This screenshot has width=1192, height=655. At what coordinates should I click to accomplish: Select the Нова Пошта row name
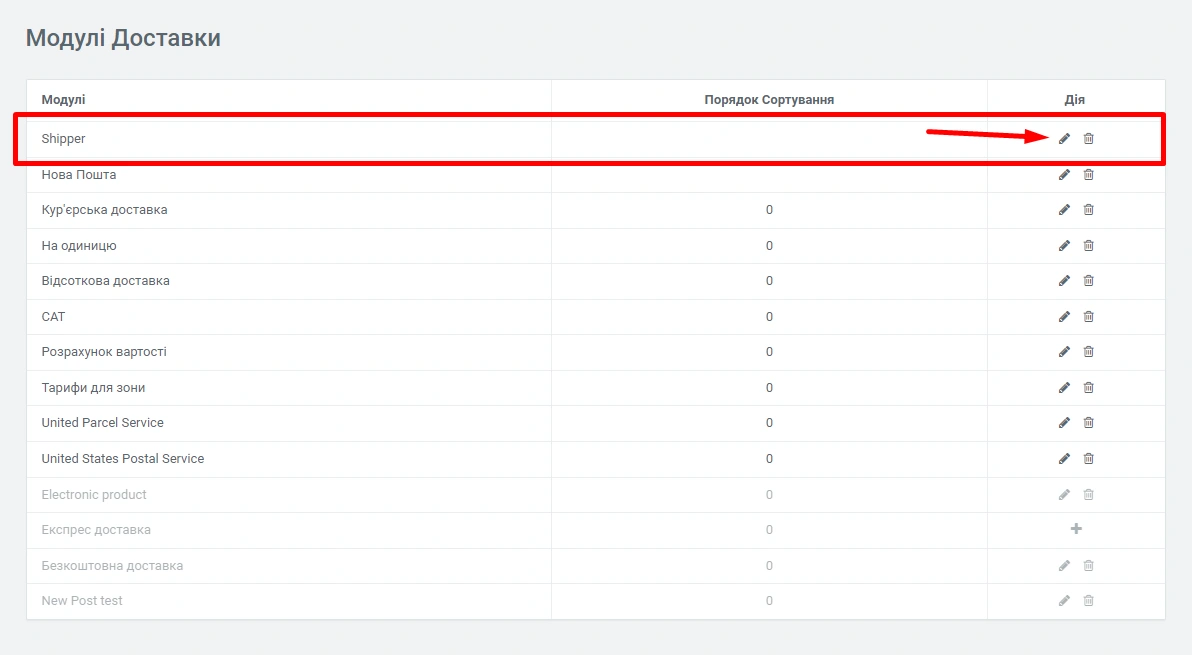pos(79,175)
